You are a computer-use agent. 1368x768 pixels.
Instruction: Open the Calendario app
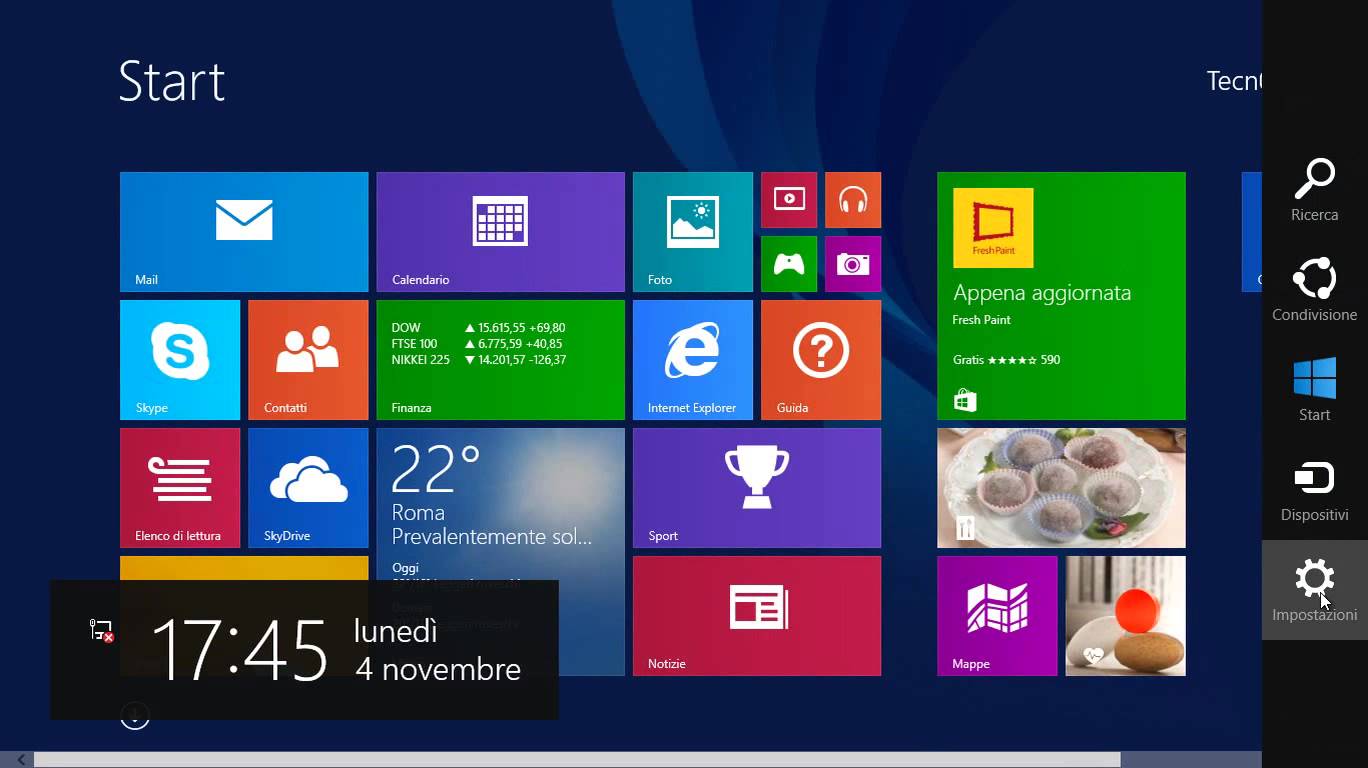500,231
